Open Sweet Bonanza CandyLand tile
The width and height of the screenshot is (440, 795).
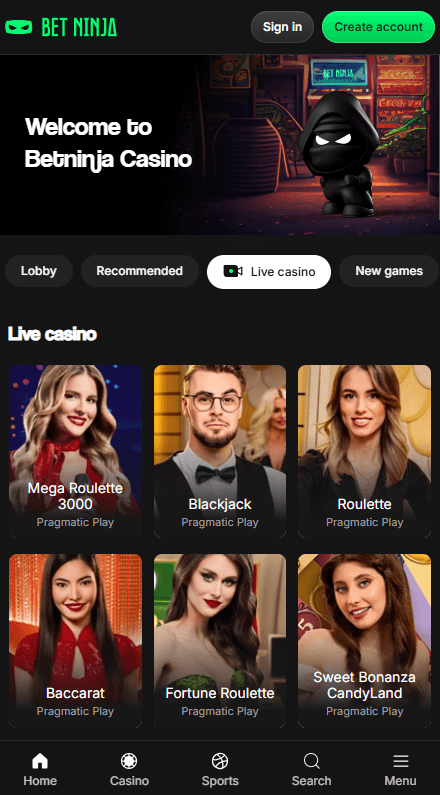point(364,640)
